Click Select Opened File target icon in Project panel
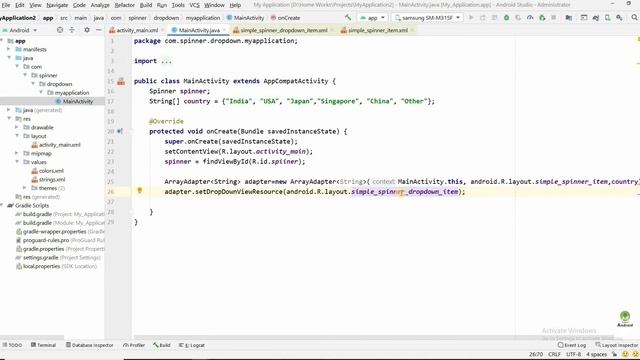This screenshot has width=640, height=360. tap(60, 30)
